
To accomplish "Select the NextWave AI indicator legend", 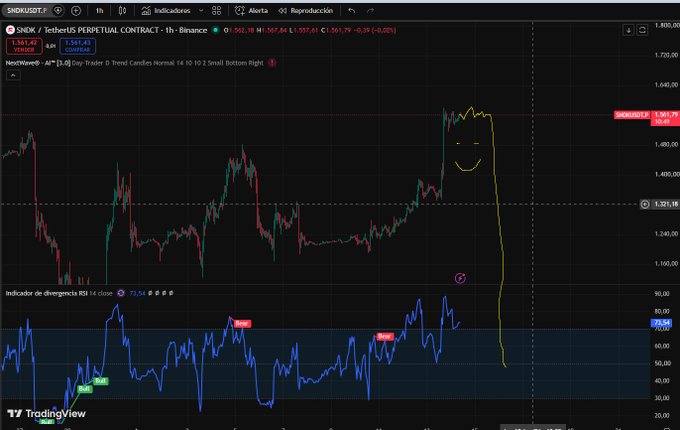I will (x=134, y=63).
